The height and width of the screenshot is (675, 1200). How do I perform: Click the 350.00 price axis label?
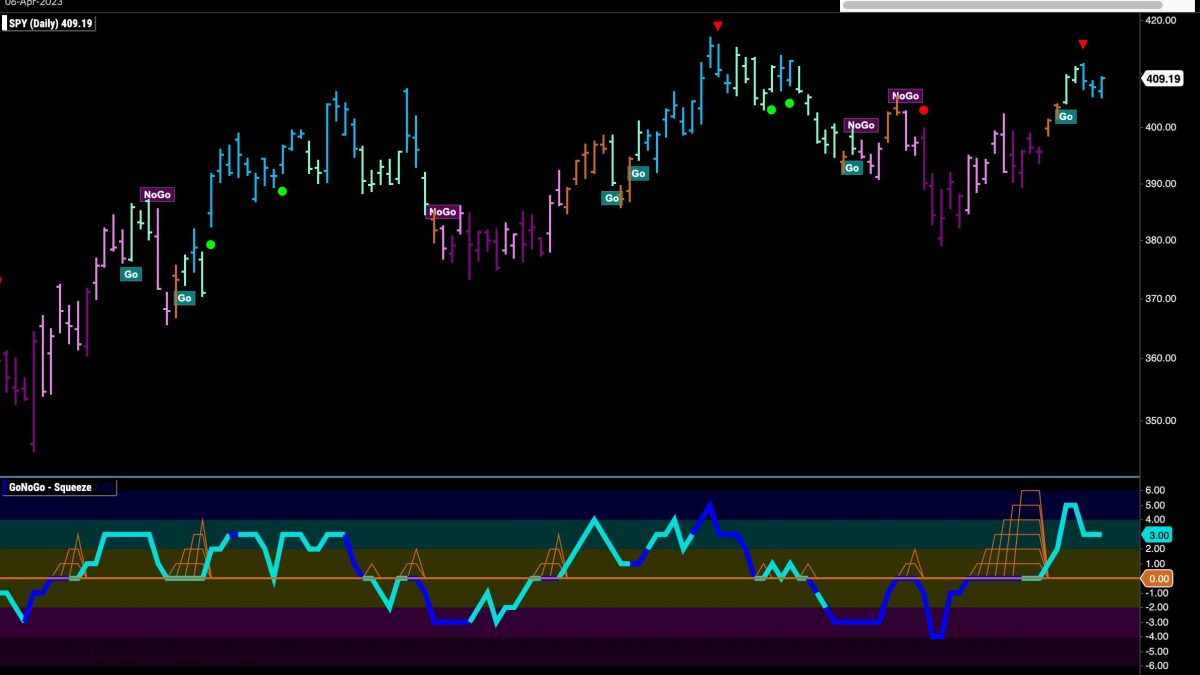pos(1162,421)
